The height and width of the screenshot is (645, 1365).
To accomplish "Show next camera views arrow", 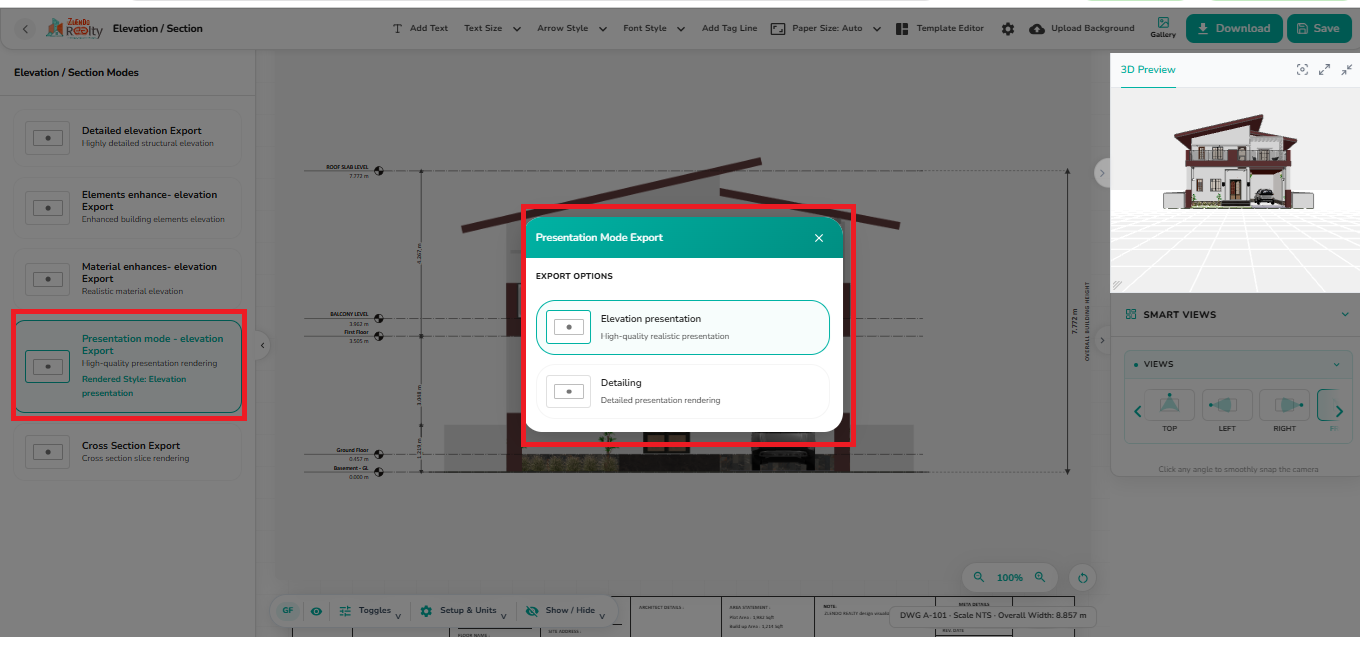I will pos(1339,411).
